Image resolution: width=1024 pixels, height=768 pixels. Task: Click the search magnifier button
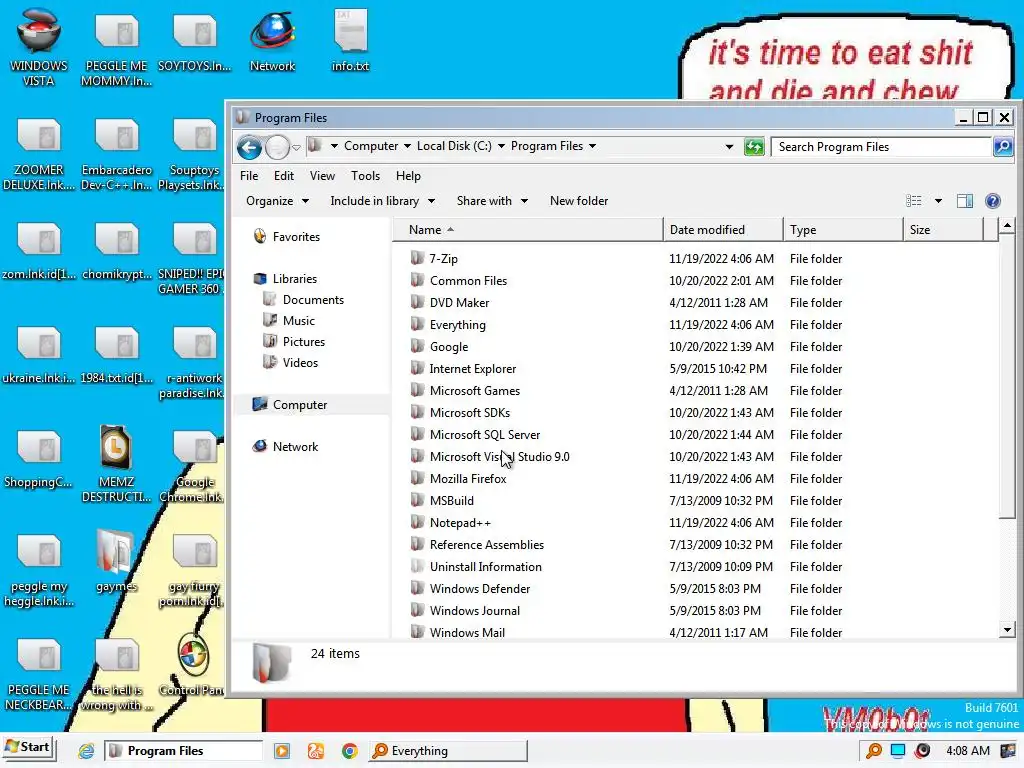[x=1003, y=146]
